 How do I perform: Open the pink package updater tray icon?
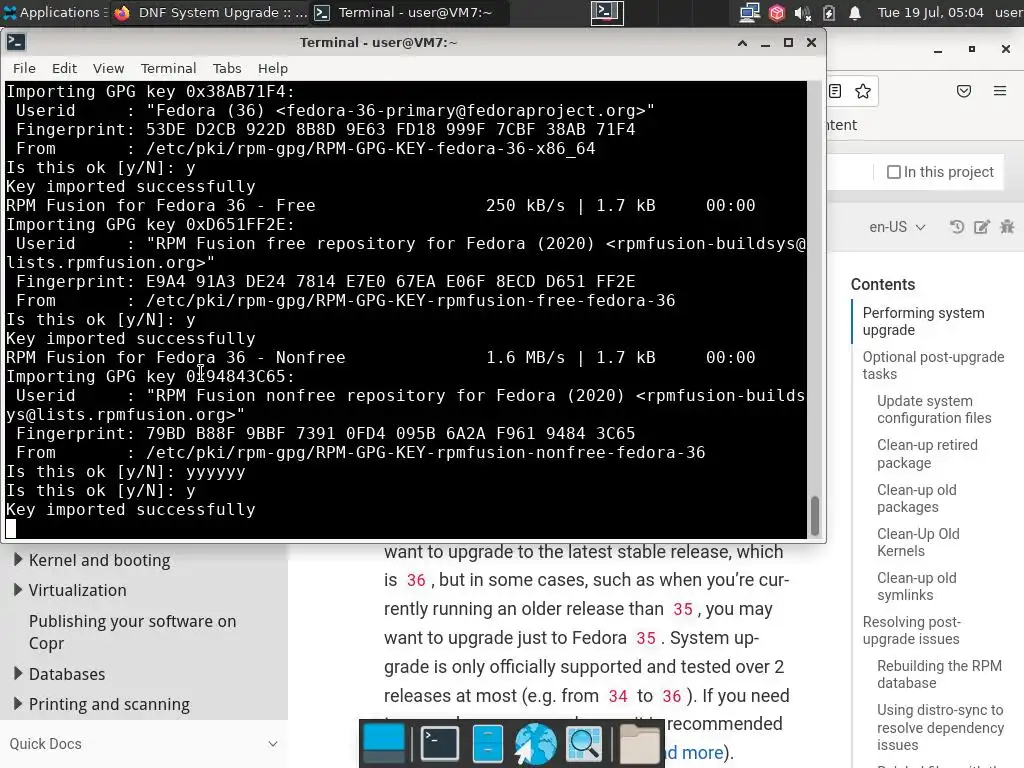coord(776,12)
